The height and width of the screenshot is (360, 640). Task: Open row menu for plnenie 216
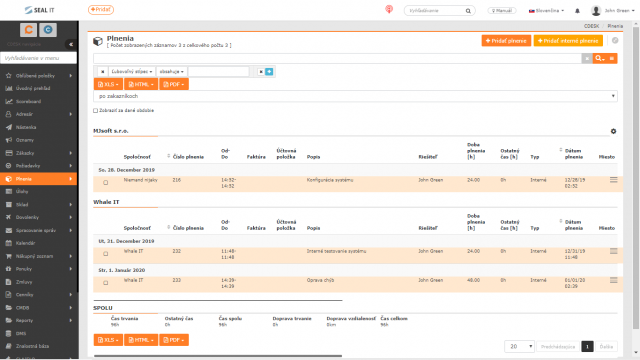(x=613, y=180)
